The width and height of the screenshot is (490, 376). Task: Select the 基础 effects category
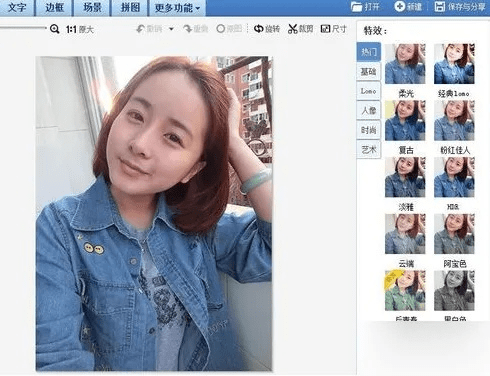(368, 71)
